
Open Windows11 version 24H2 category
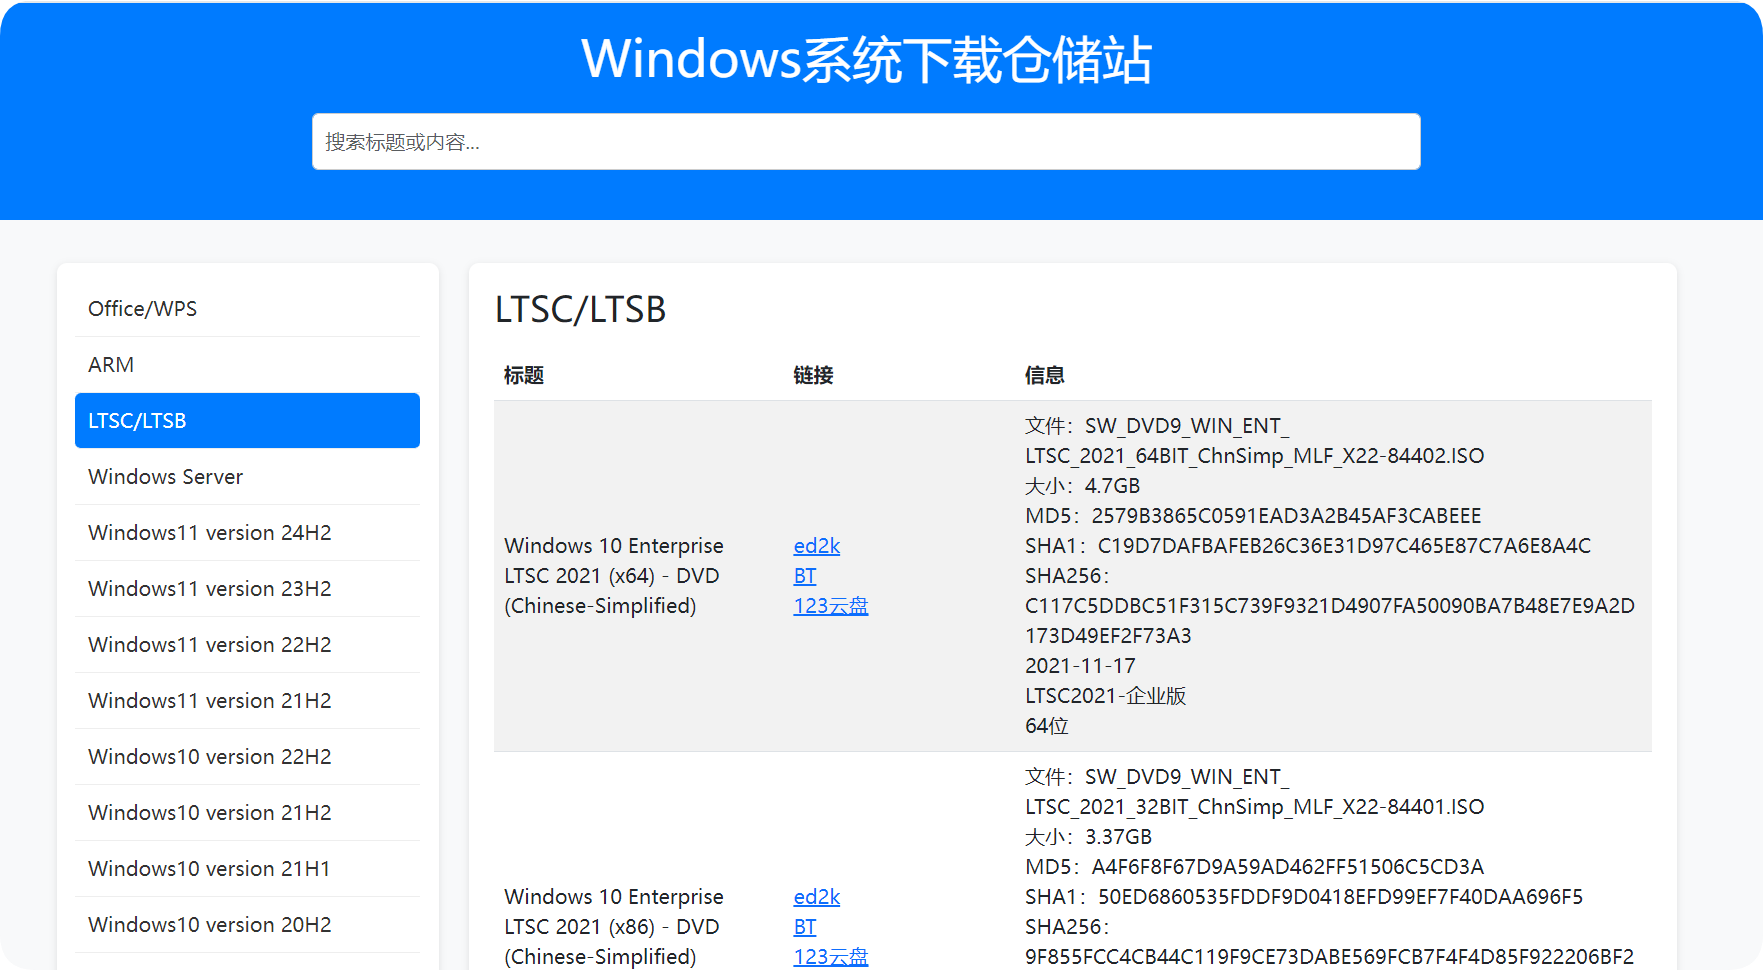pos(247,533)
